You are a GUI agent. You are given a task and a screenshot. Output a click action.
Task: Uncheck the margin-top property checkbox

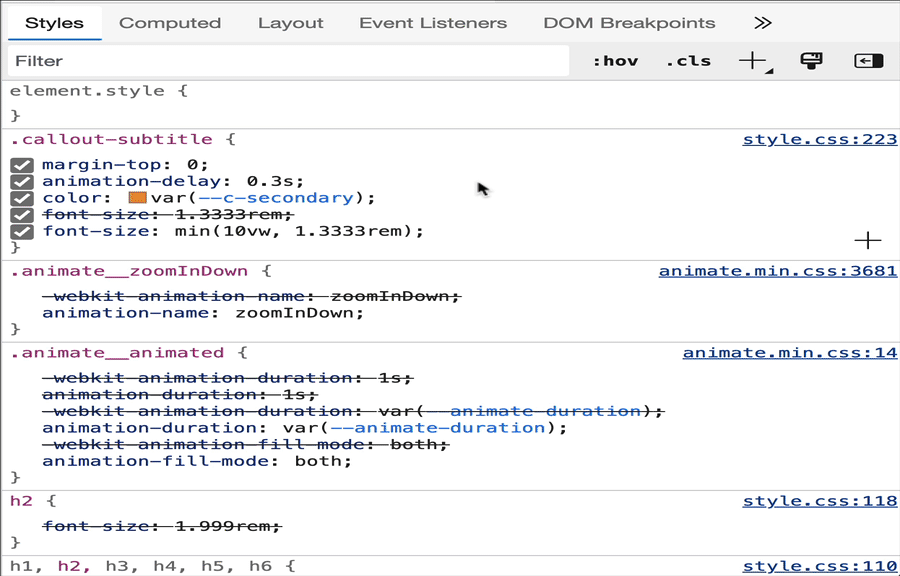point(21,164)
